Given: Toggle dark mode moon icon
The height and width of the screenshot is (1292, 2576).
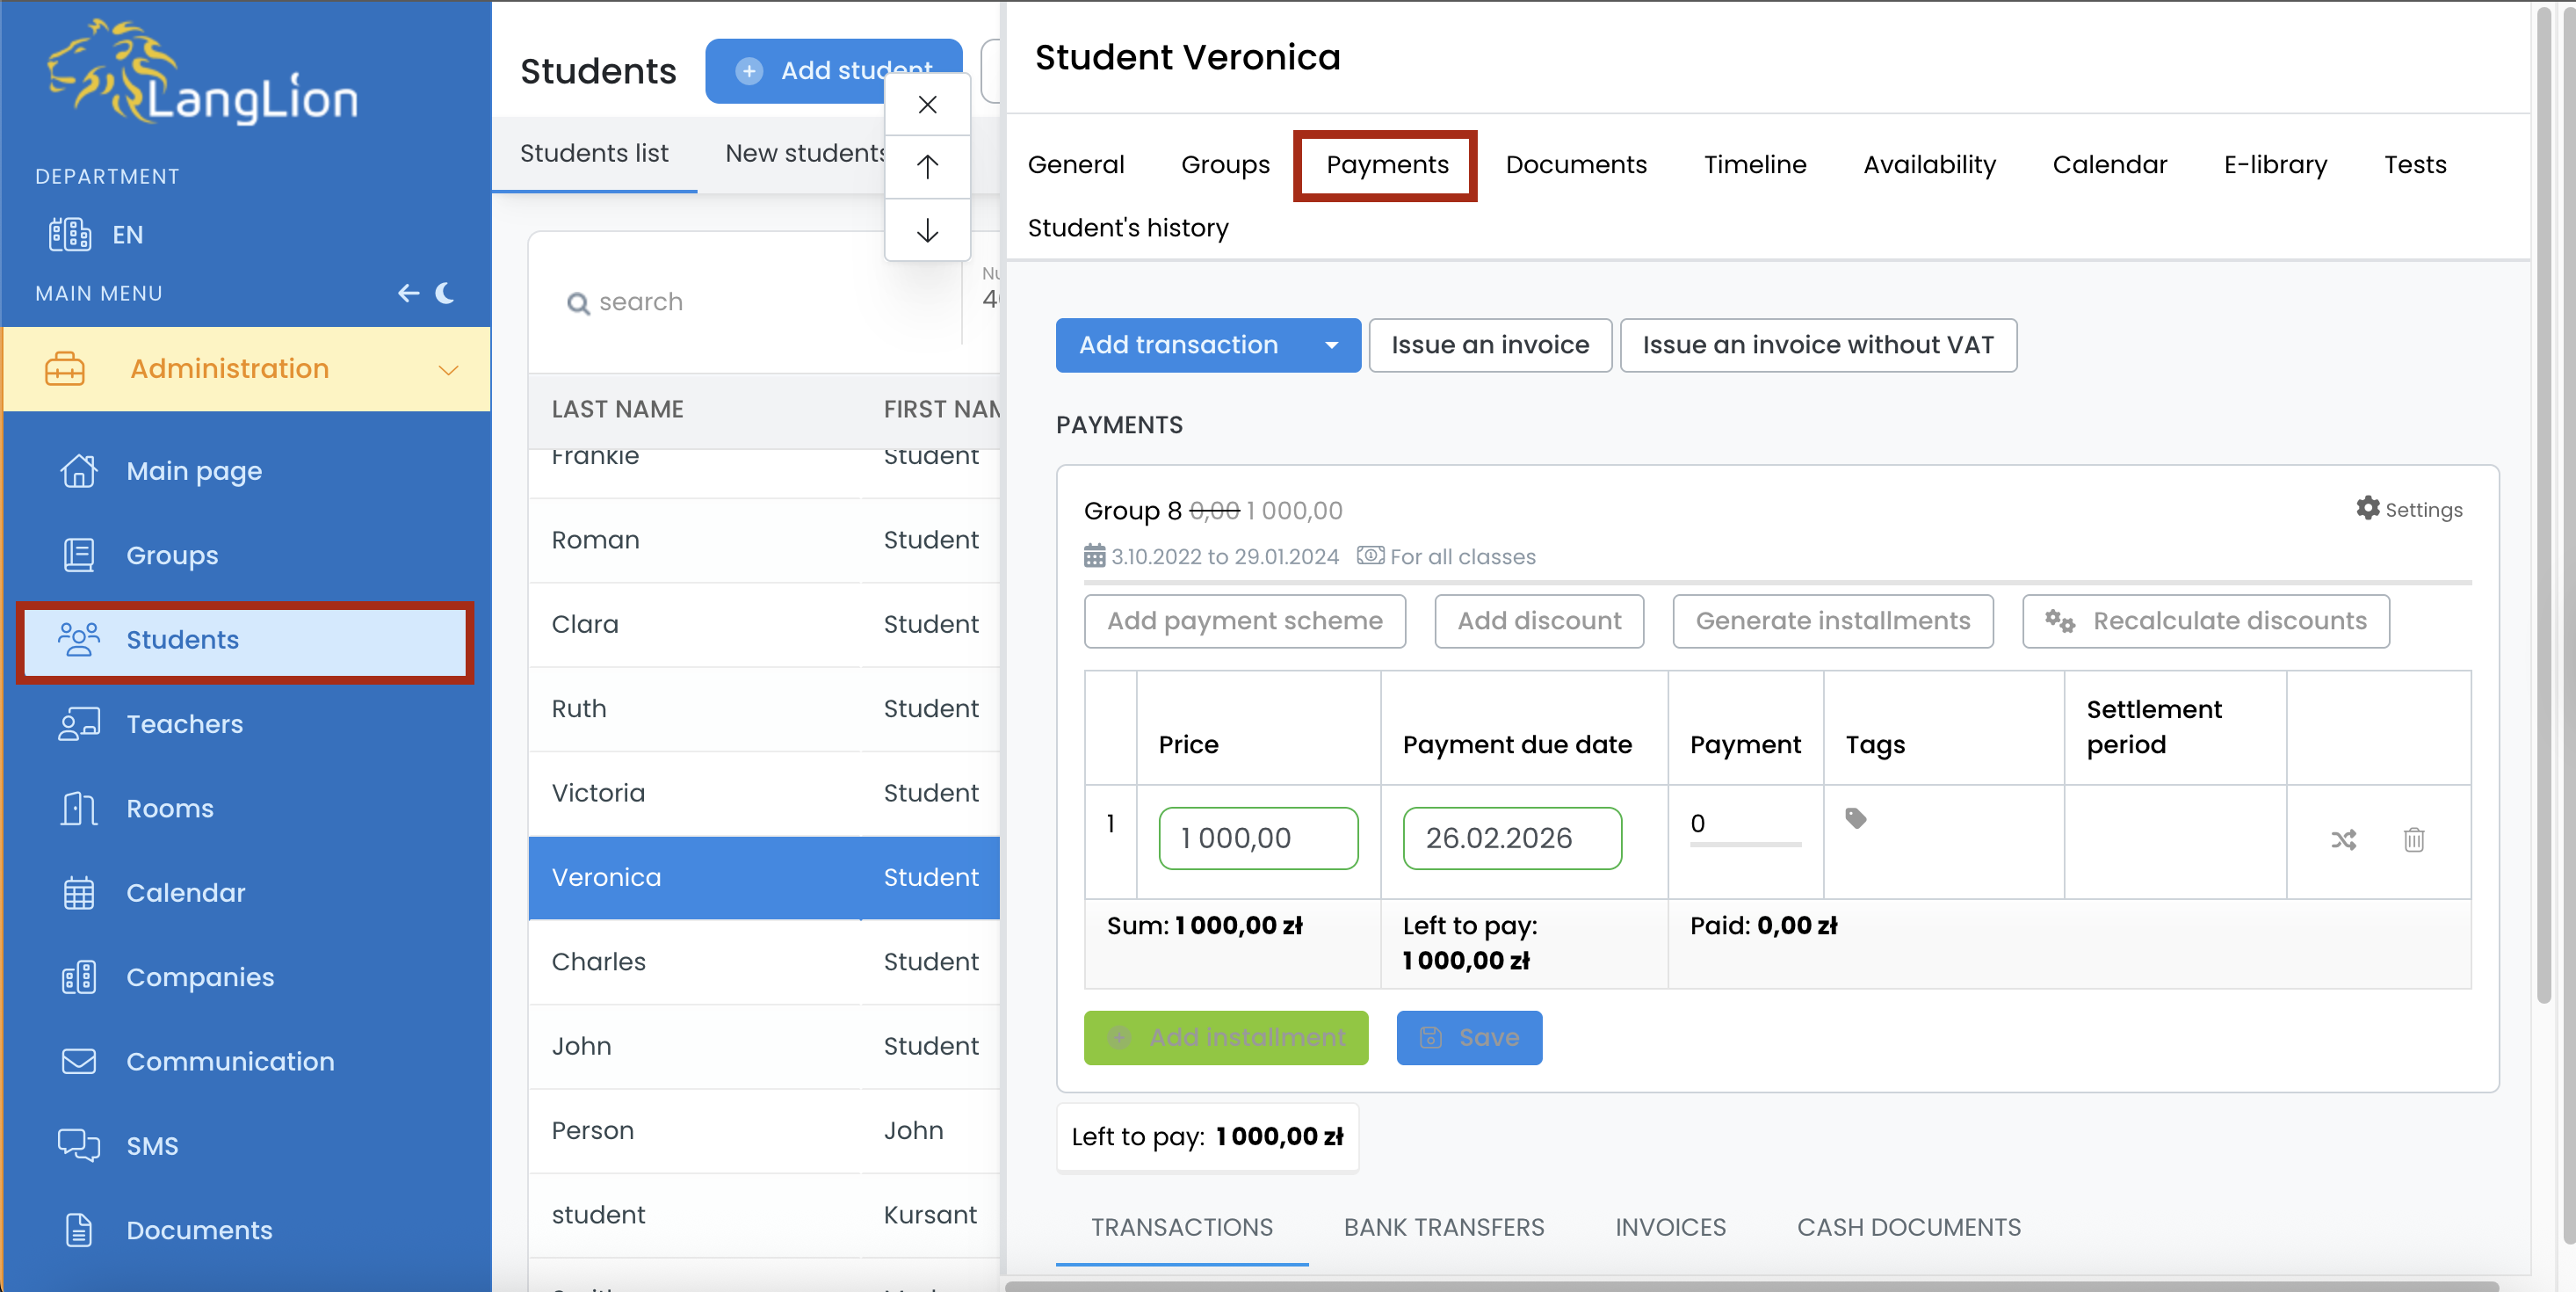Looking at the screenshot, I should (446, 293).
